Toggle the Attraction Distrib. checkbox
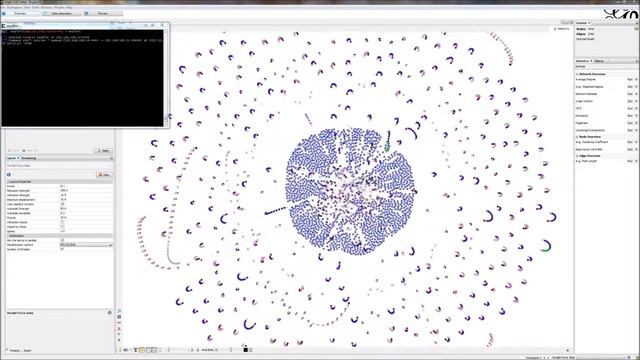 (62, 222)
